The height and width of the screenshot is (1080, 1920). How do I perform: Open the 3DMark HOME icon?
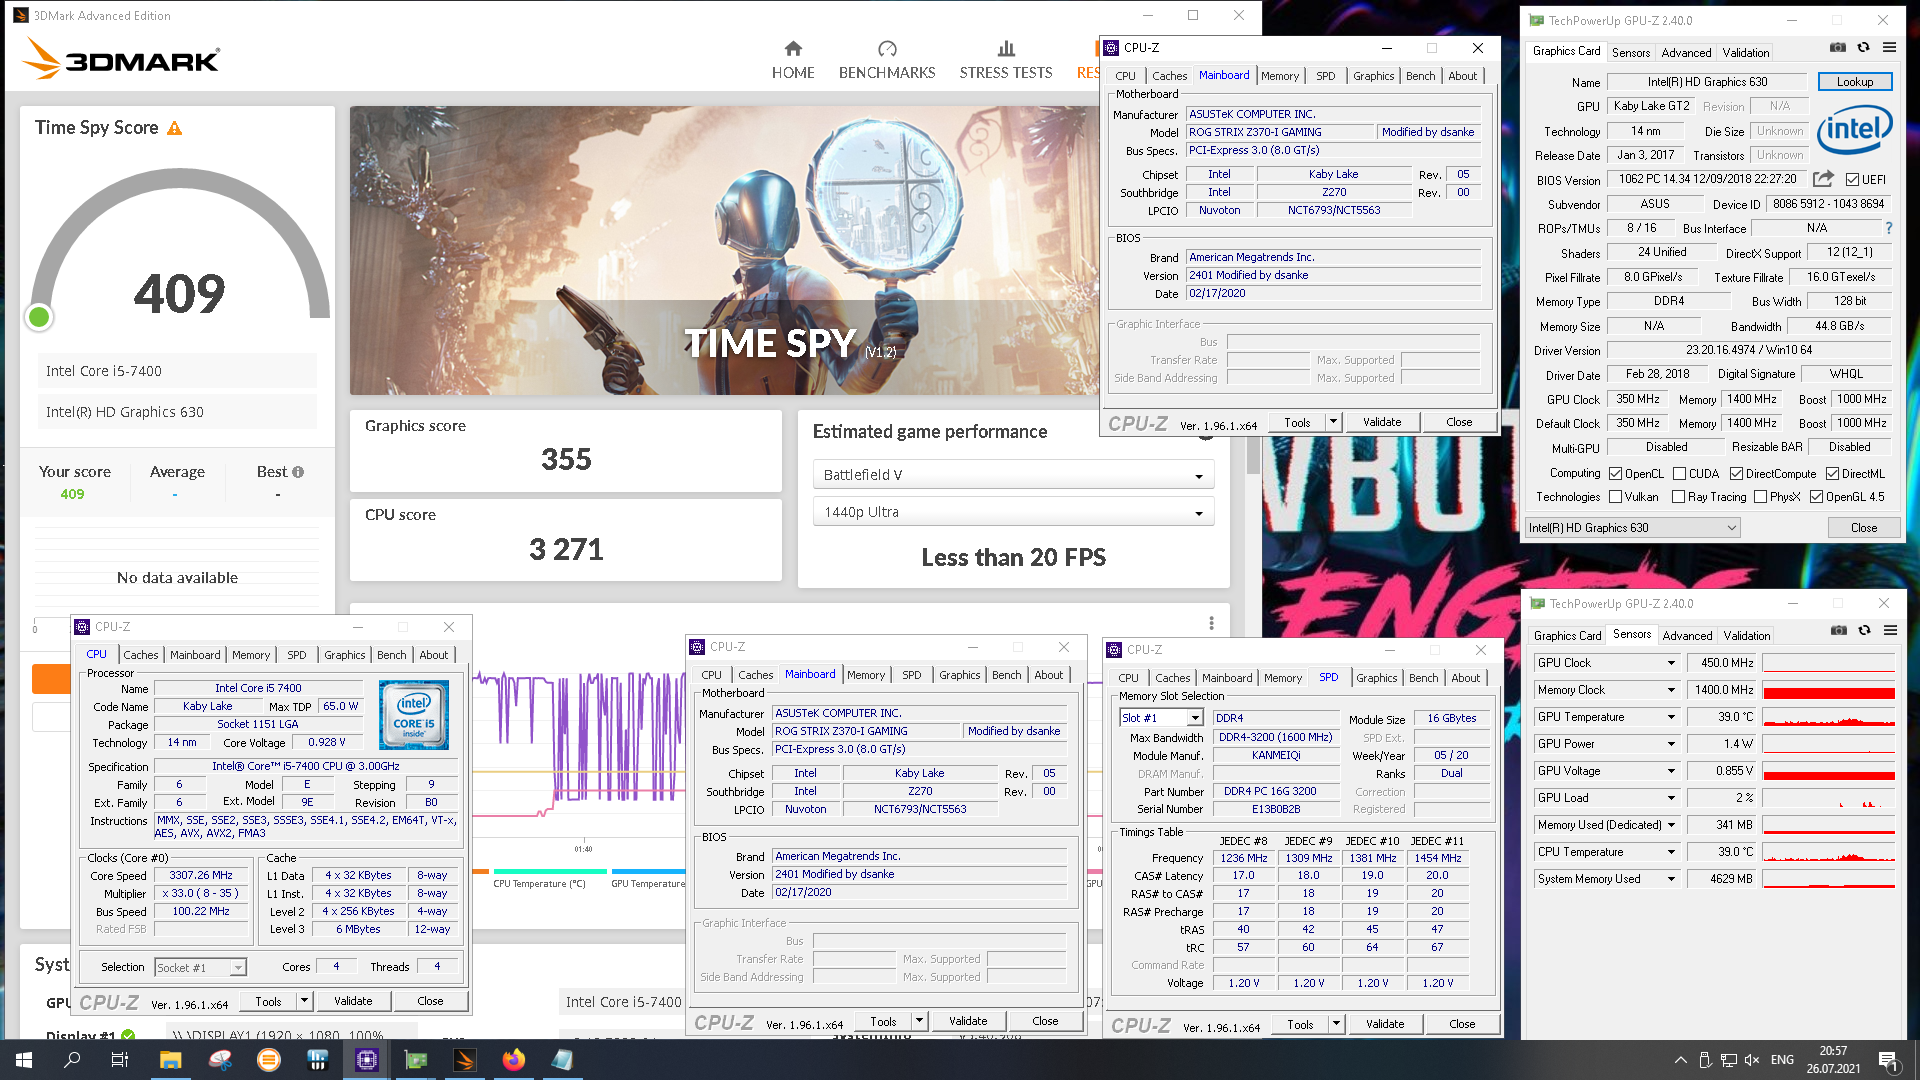(x=793, y=49)
